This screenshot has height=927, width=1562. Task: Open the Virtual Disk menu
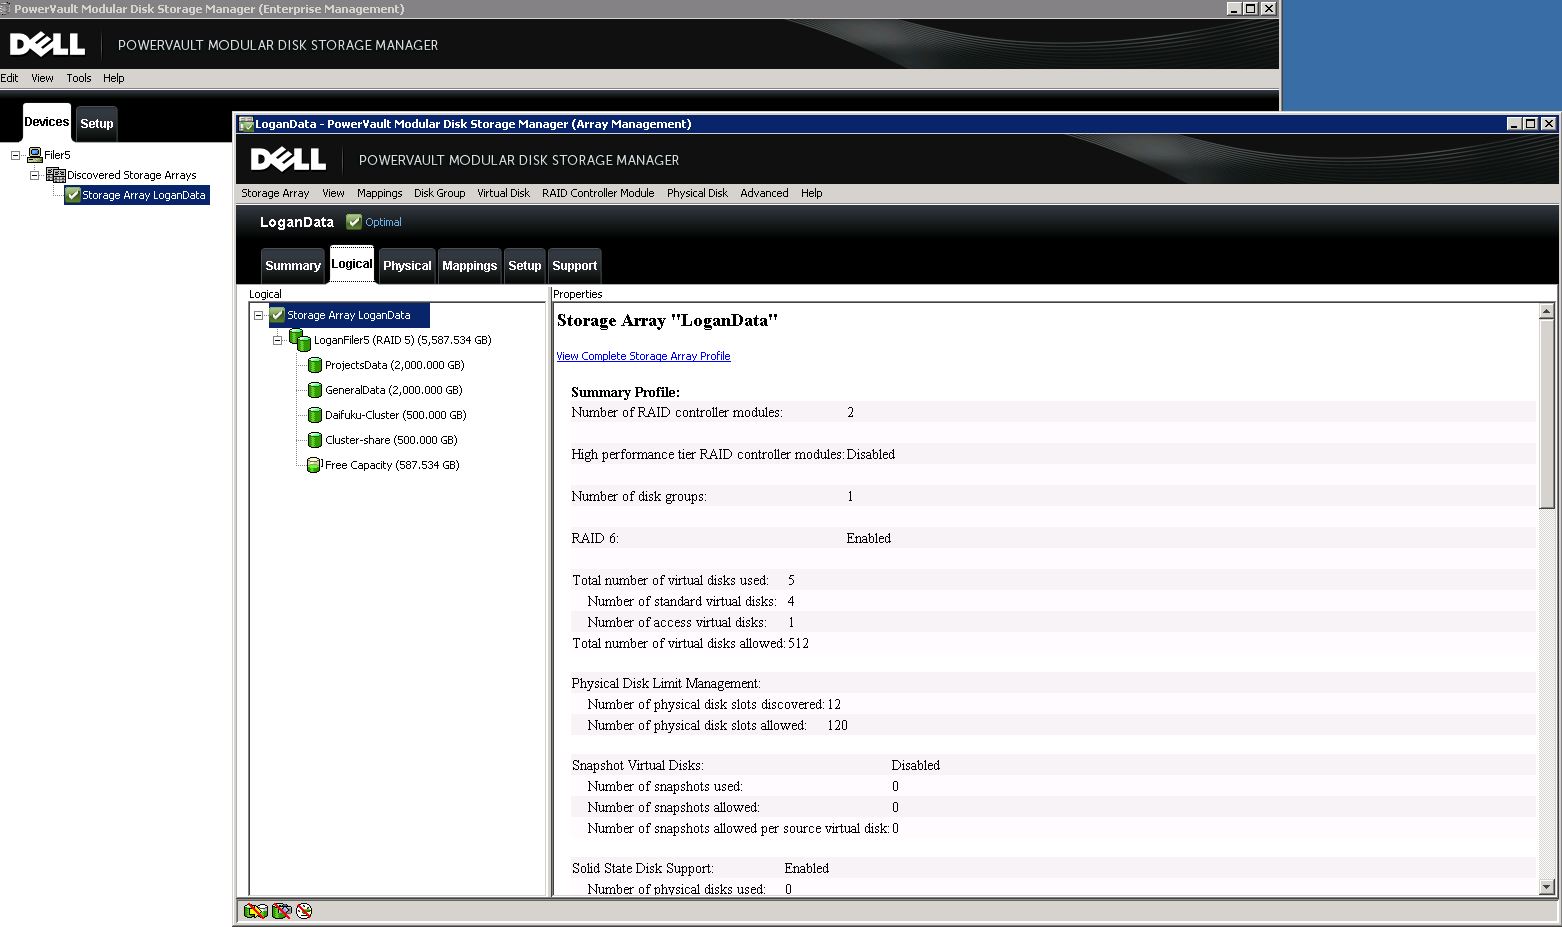503,193
